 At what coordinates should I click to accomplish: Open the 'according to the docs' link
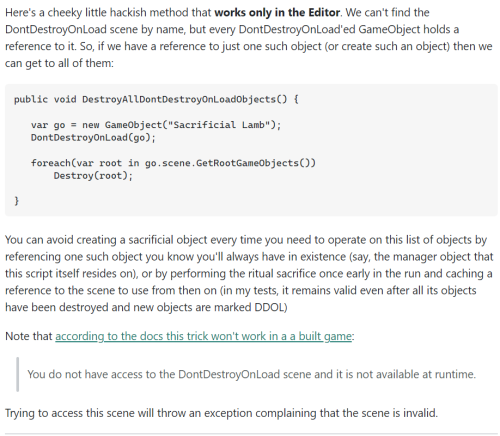pos(203,336)
